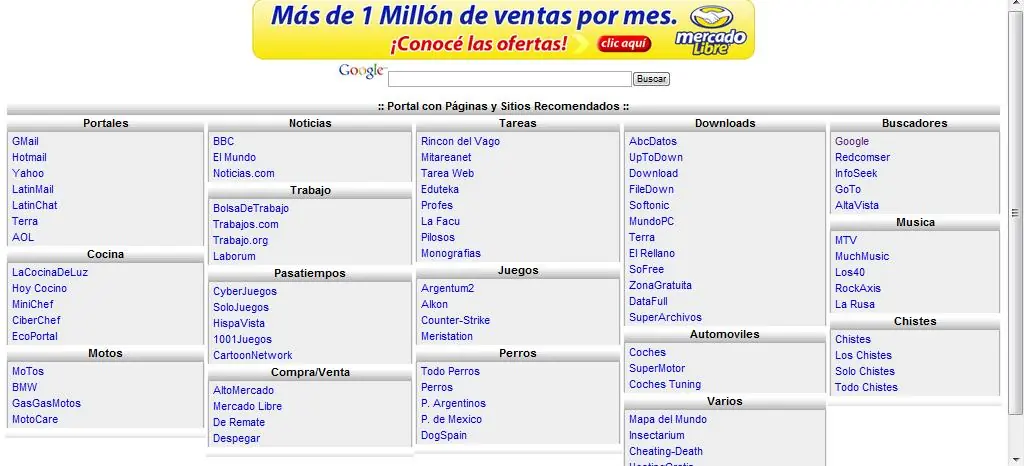Open the Argentum2 game link
The height and width of the screenshot is (466, 1024).
click(447, 288)
